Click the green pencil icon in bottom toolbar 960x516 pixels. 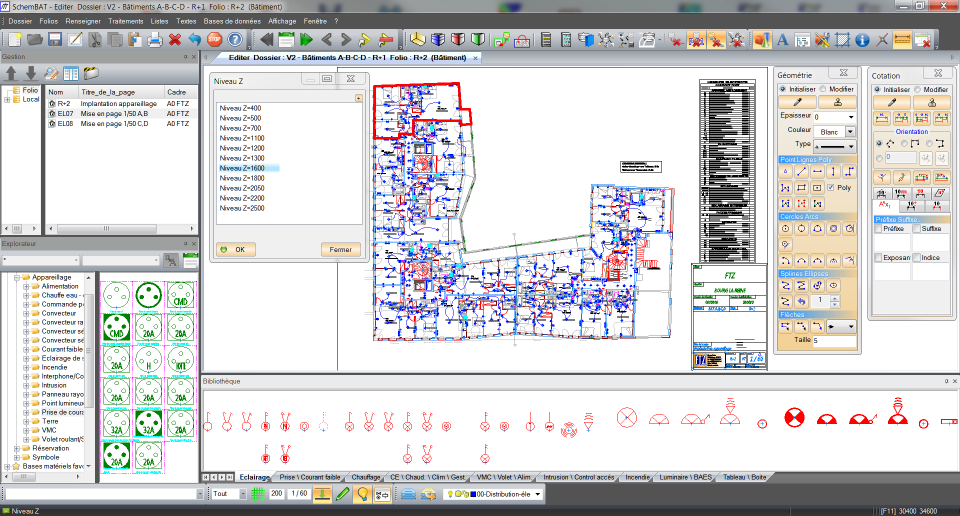[343, 494]
